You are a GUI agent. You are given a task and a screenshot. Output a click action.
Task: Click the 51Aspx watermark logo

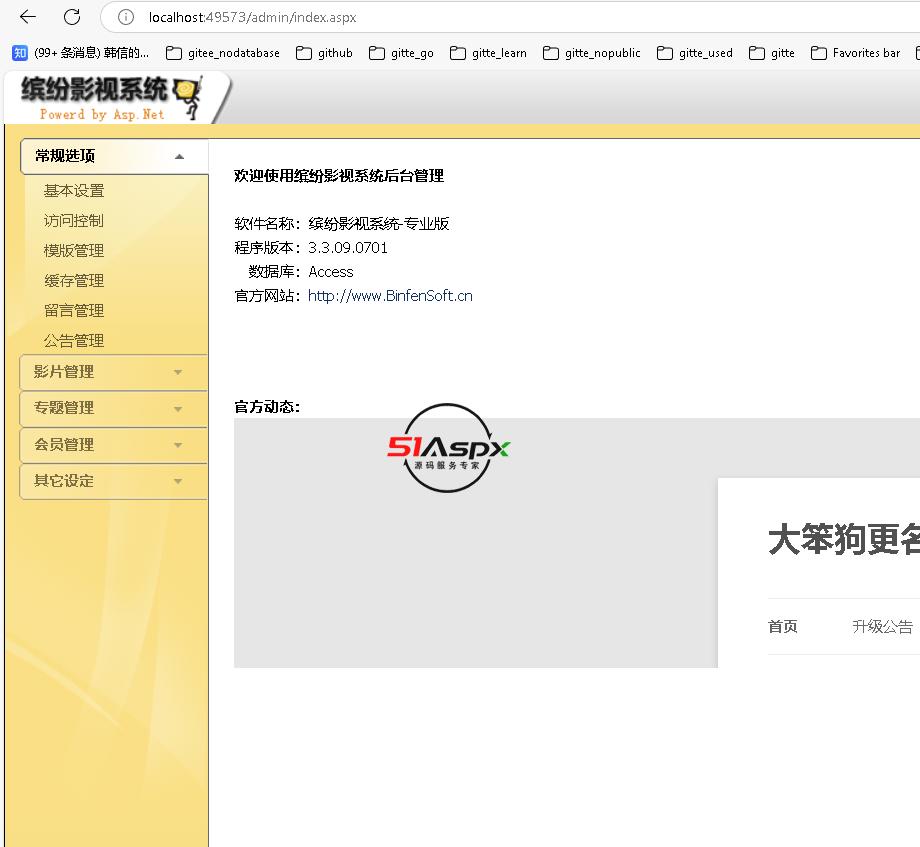[448, 449]
